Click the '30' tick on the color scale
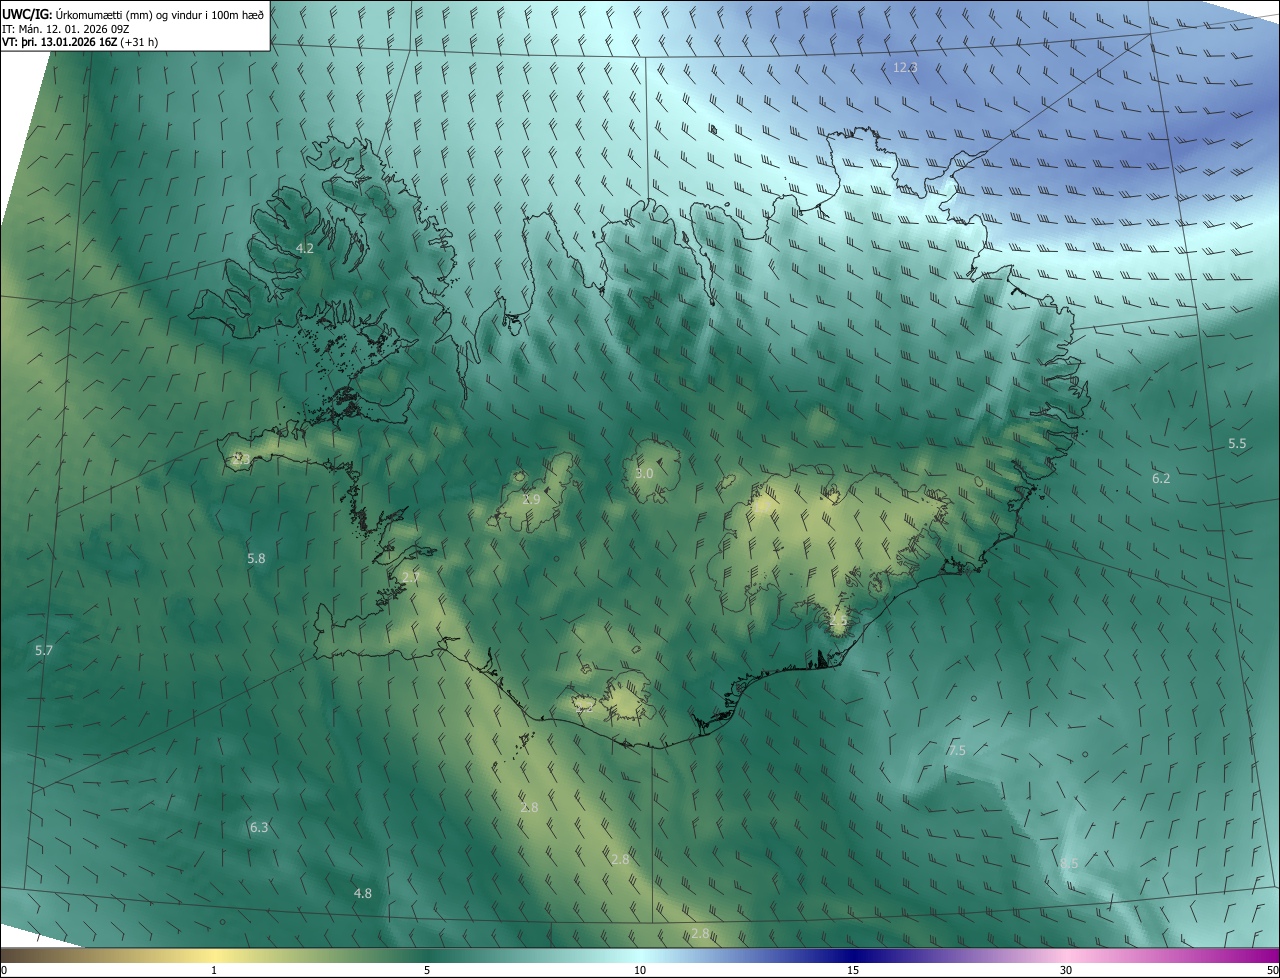Screen dimensions: 1280x978 click(x=1066, y=970)
